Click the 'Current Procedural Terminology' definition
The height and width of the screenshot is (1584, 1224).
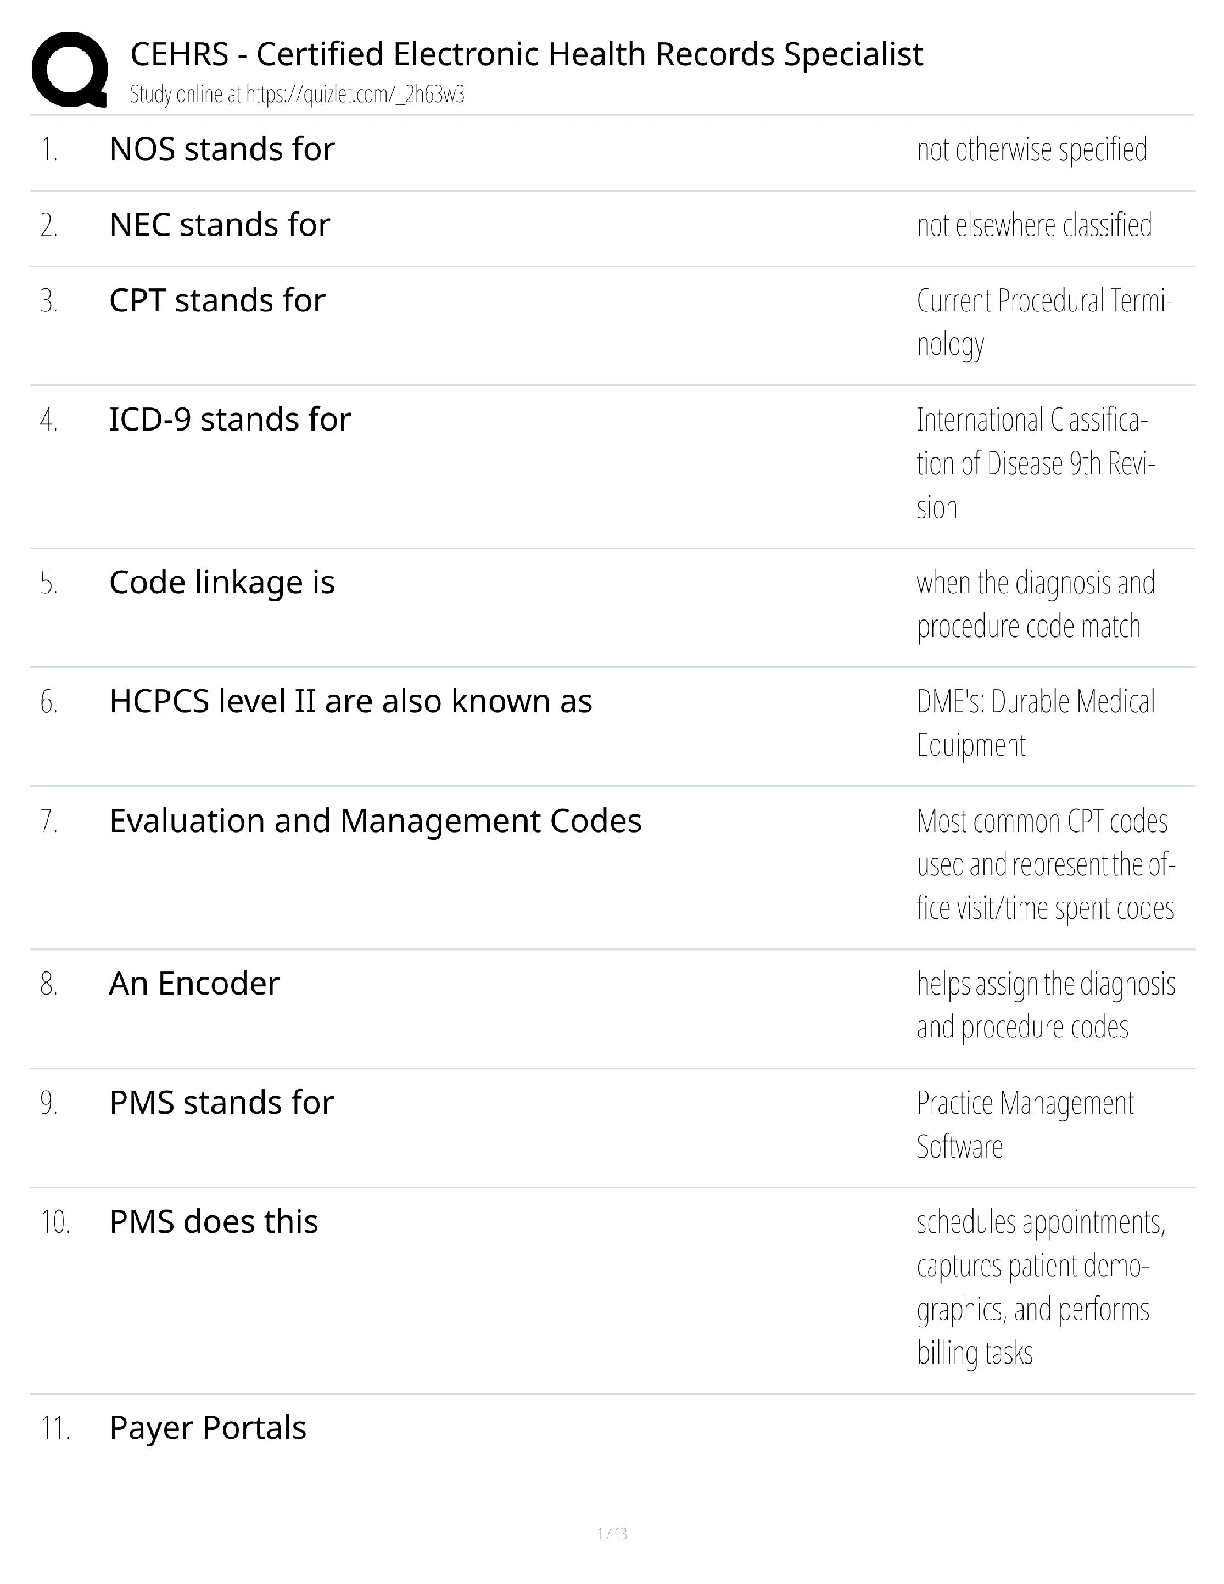pos(1040,322)
